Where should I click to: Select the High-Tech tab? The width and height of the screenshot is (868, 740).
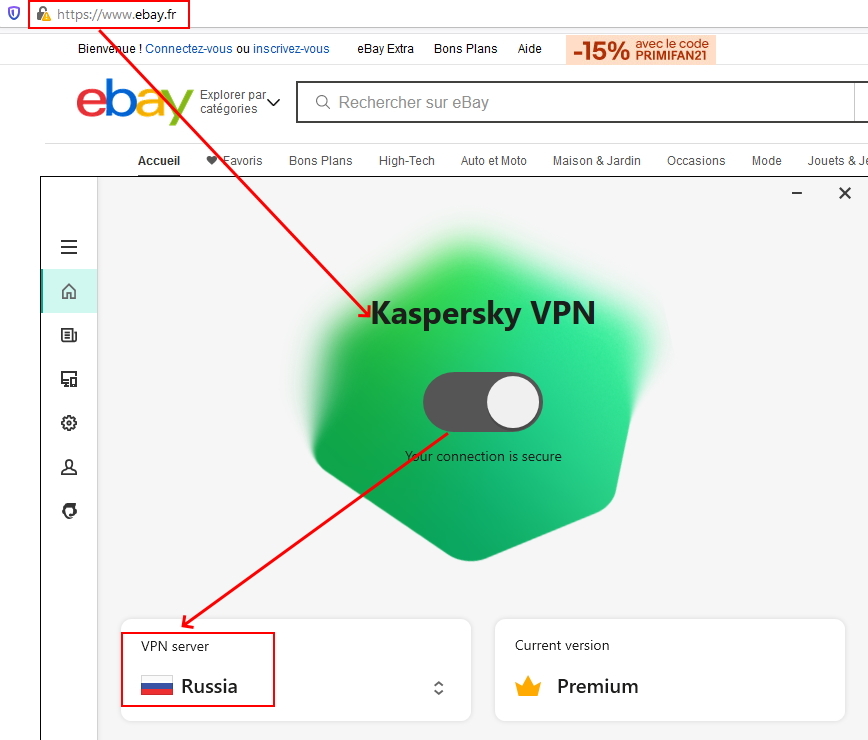tap(406, 161)
